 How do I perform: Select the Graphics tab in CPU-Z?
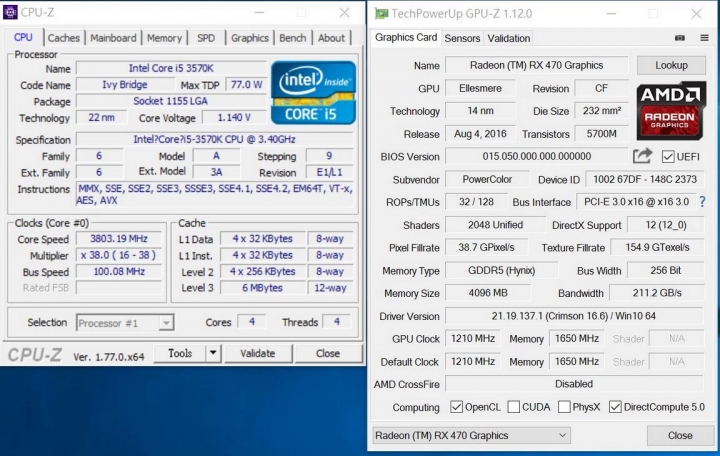249,38
